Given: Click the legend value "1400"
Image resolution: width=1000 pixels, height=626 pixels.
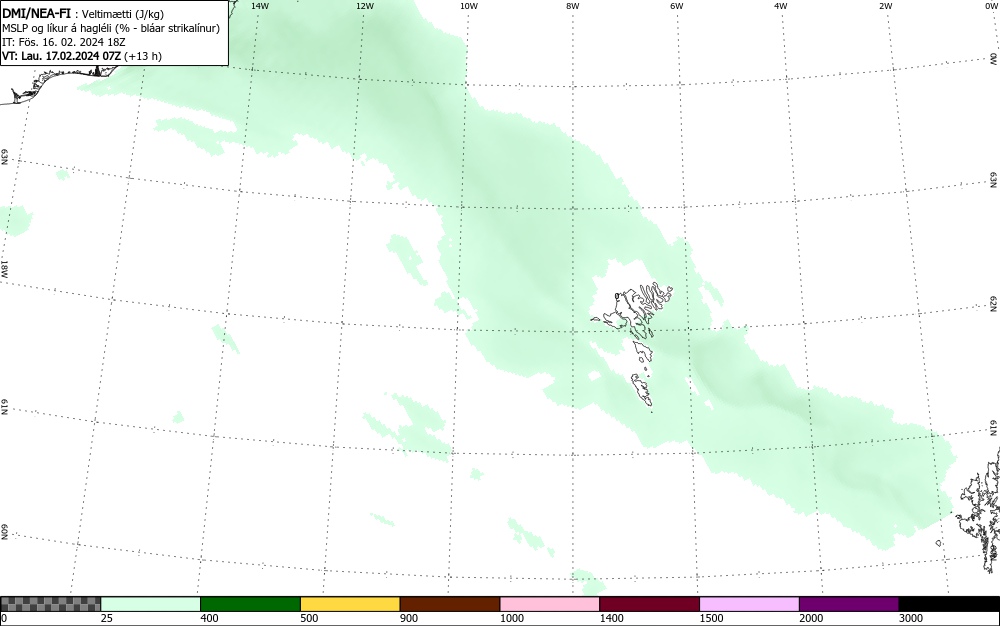Looking at the screenshot, I should point(611,618).
